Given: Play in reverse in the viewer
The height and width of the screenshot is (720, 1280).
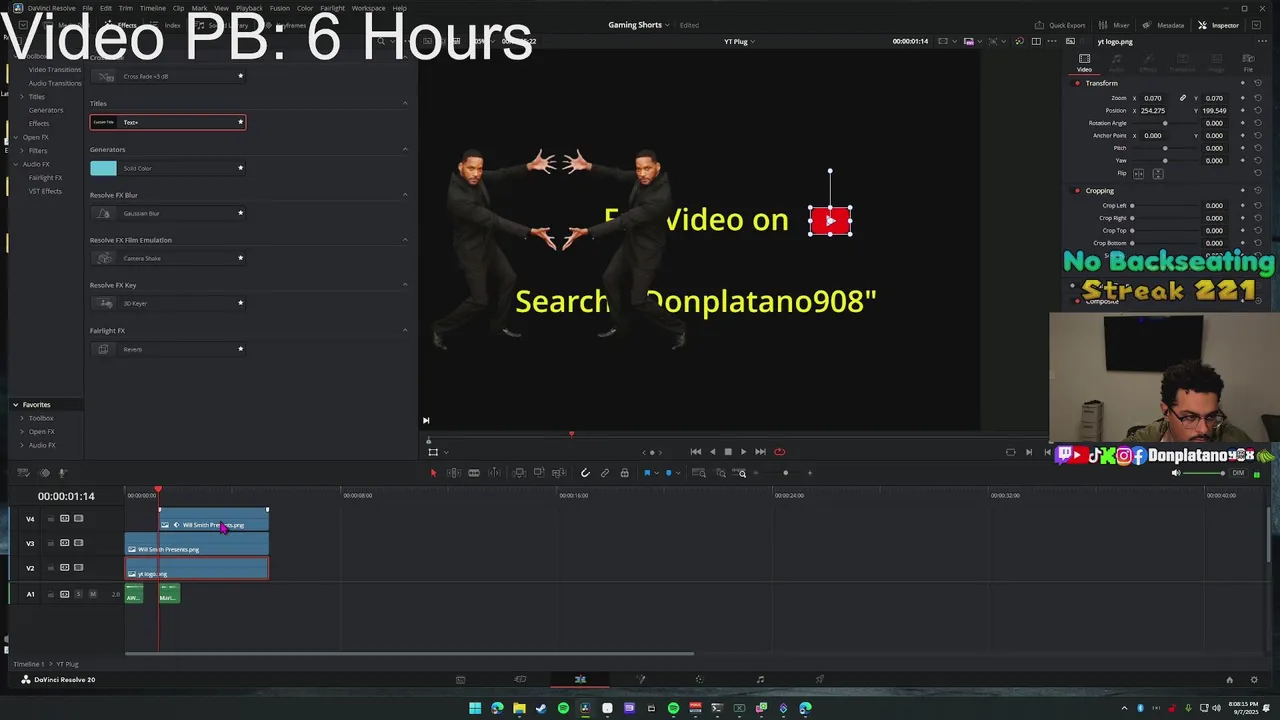Looking at the screenshot, I should [712, 452].
